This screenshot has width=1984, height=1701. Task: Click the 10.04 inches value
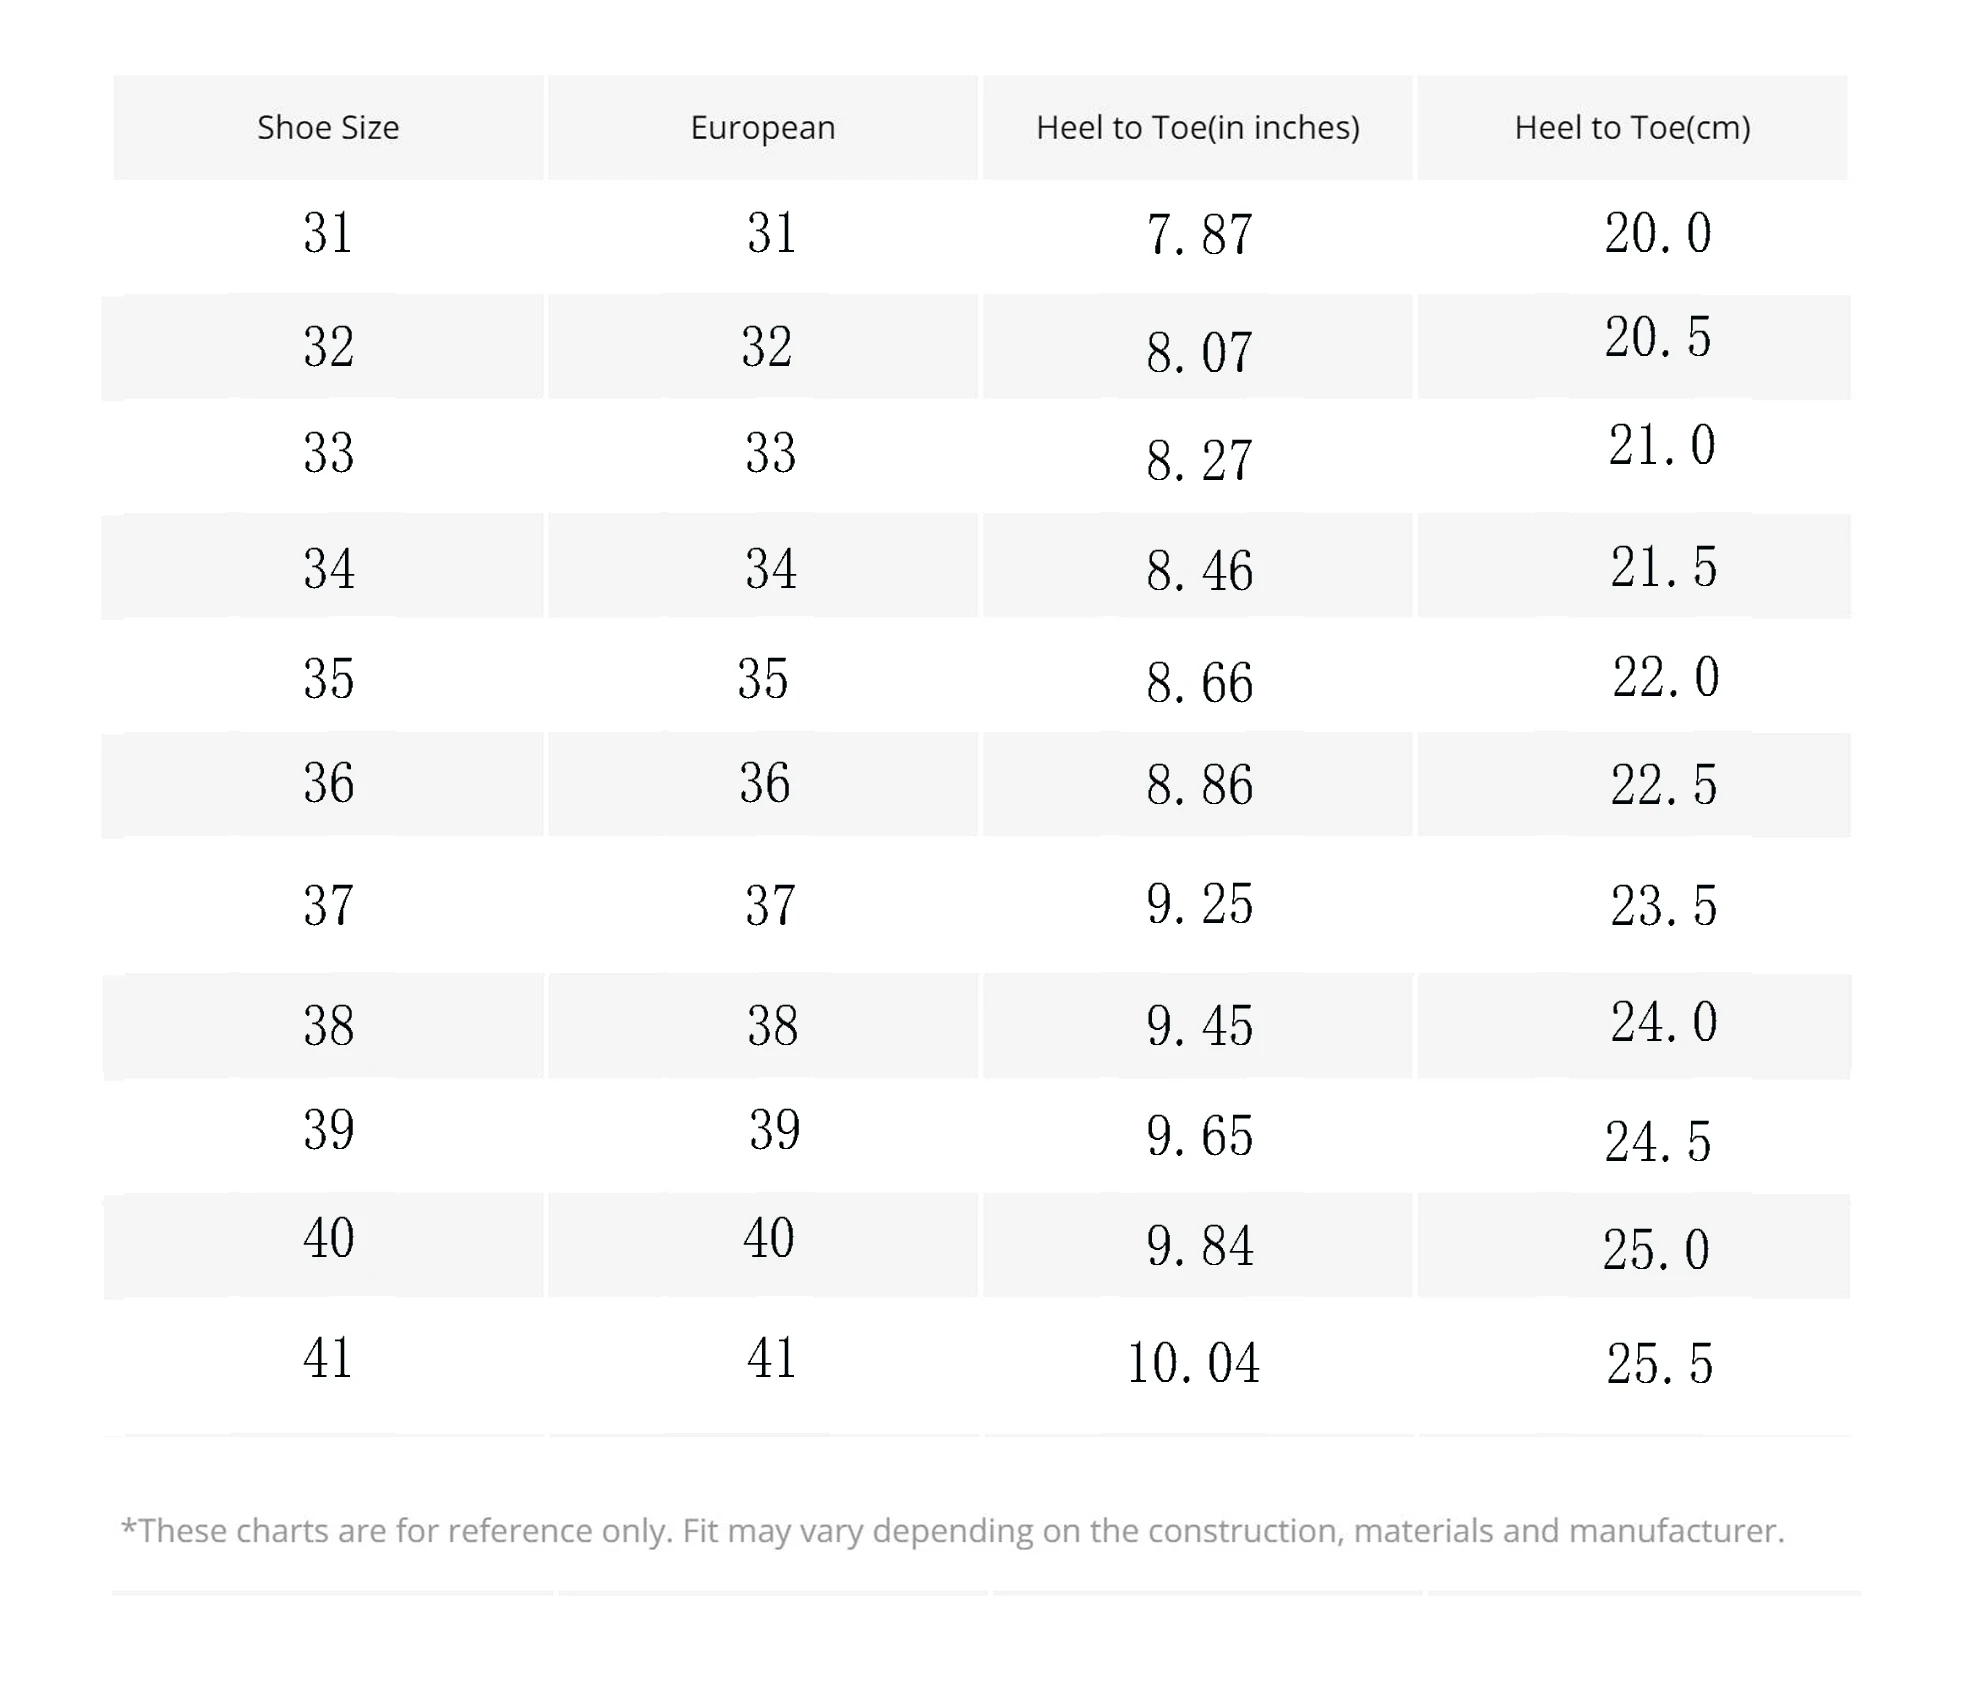coord(1192,1363)
